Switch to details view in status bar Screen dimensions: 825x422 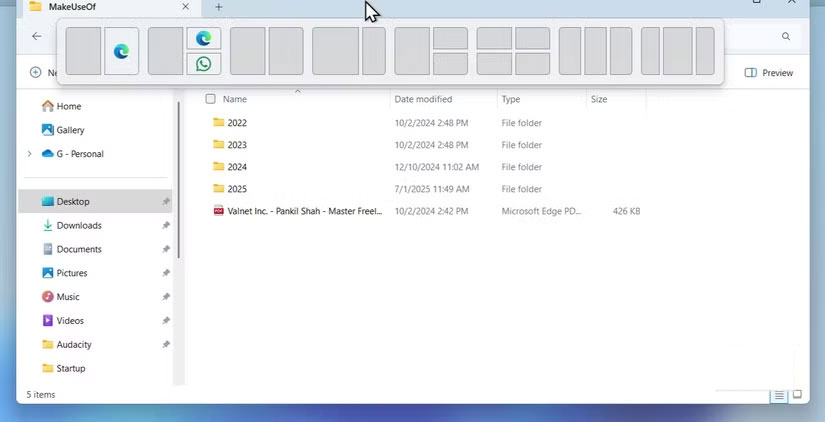778,396
